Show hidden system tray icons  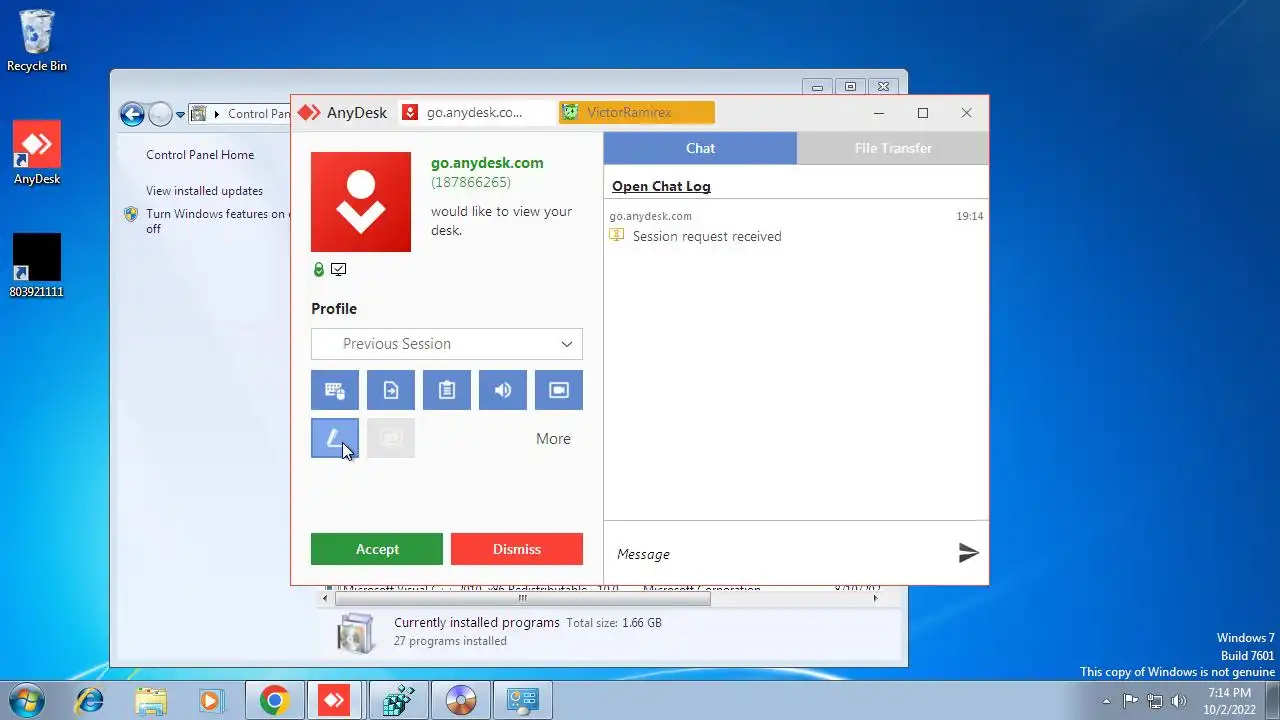pyautogui.click(x=1106, y=701)
